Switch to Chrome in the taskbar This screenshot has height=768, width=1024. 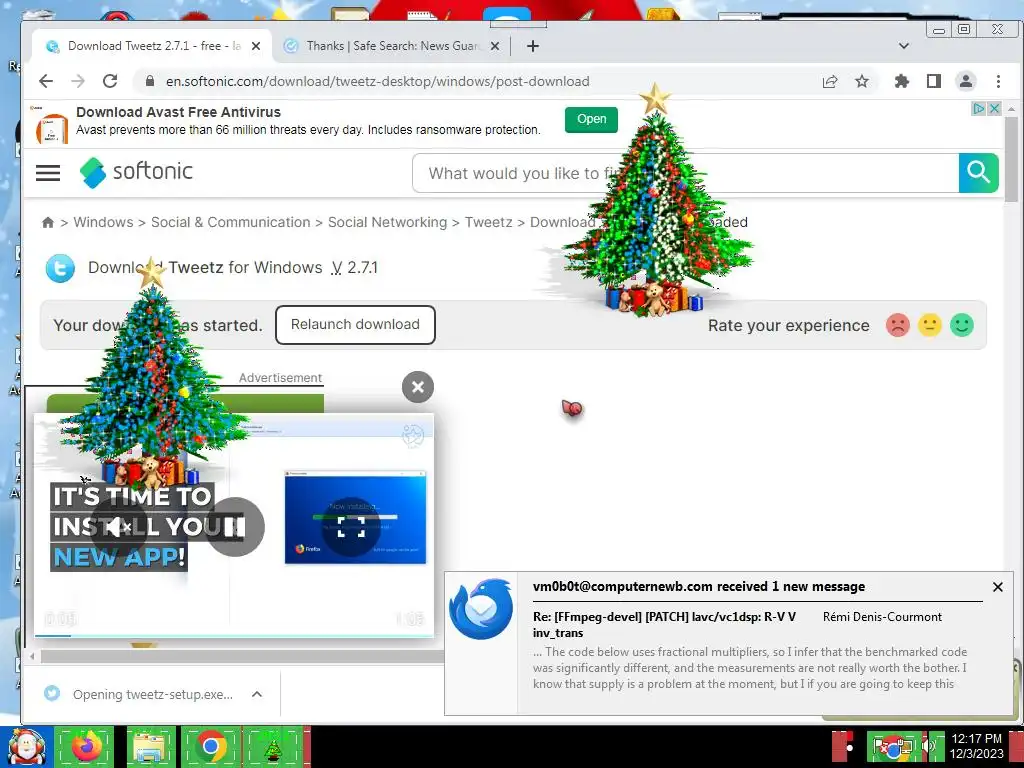coord(210,747)
